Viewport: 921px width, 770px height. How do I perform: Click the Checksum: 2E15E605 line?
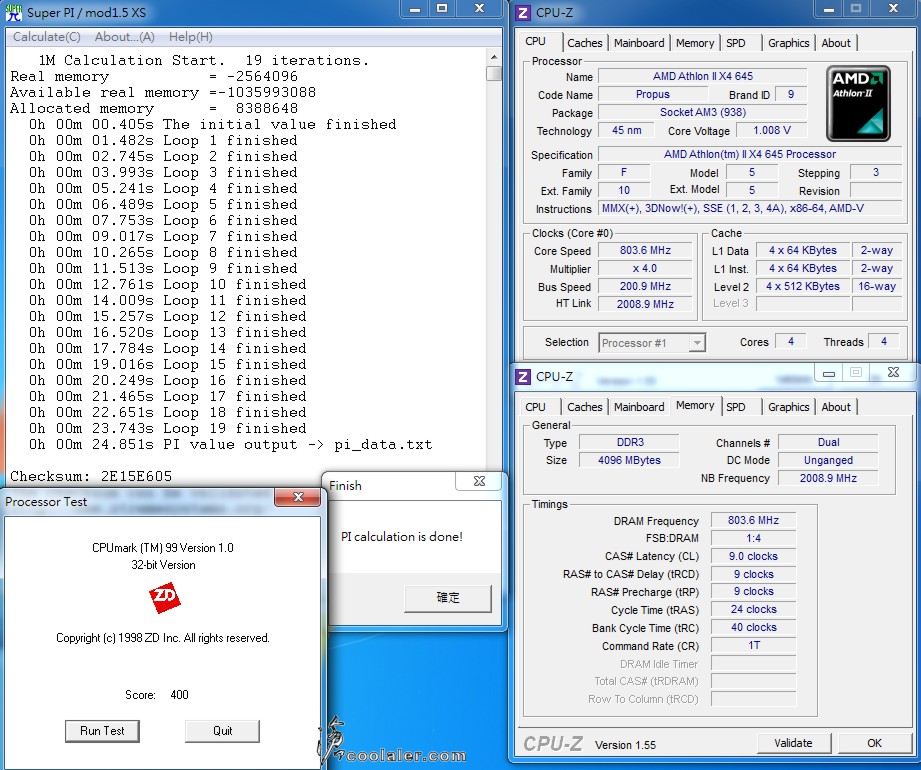tap(91, 476)
